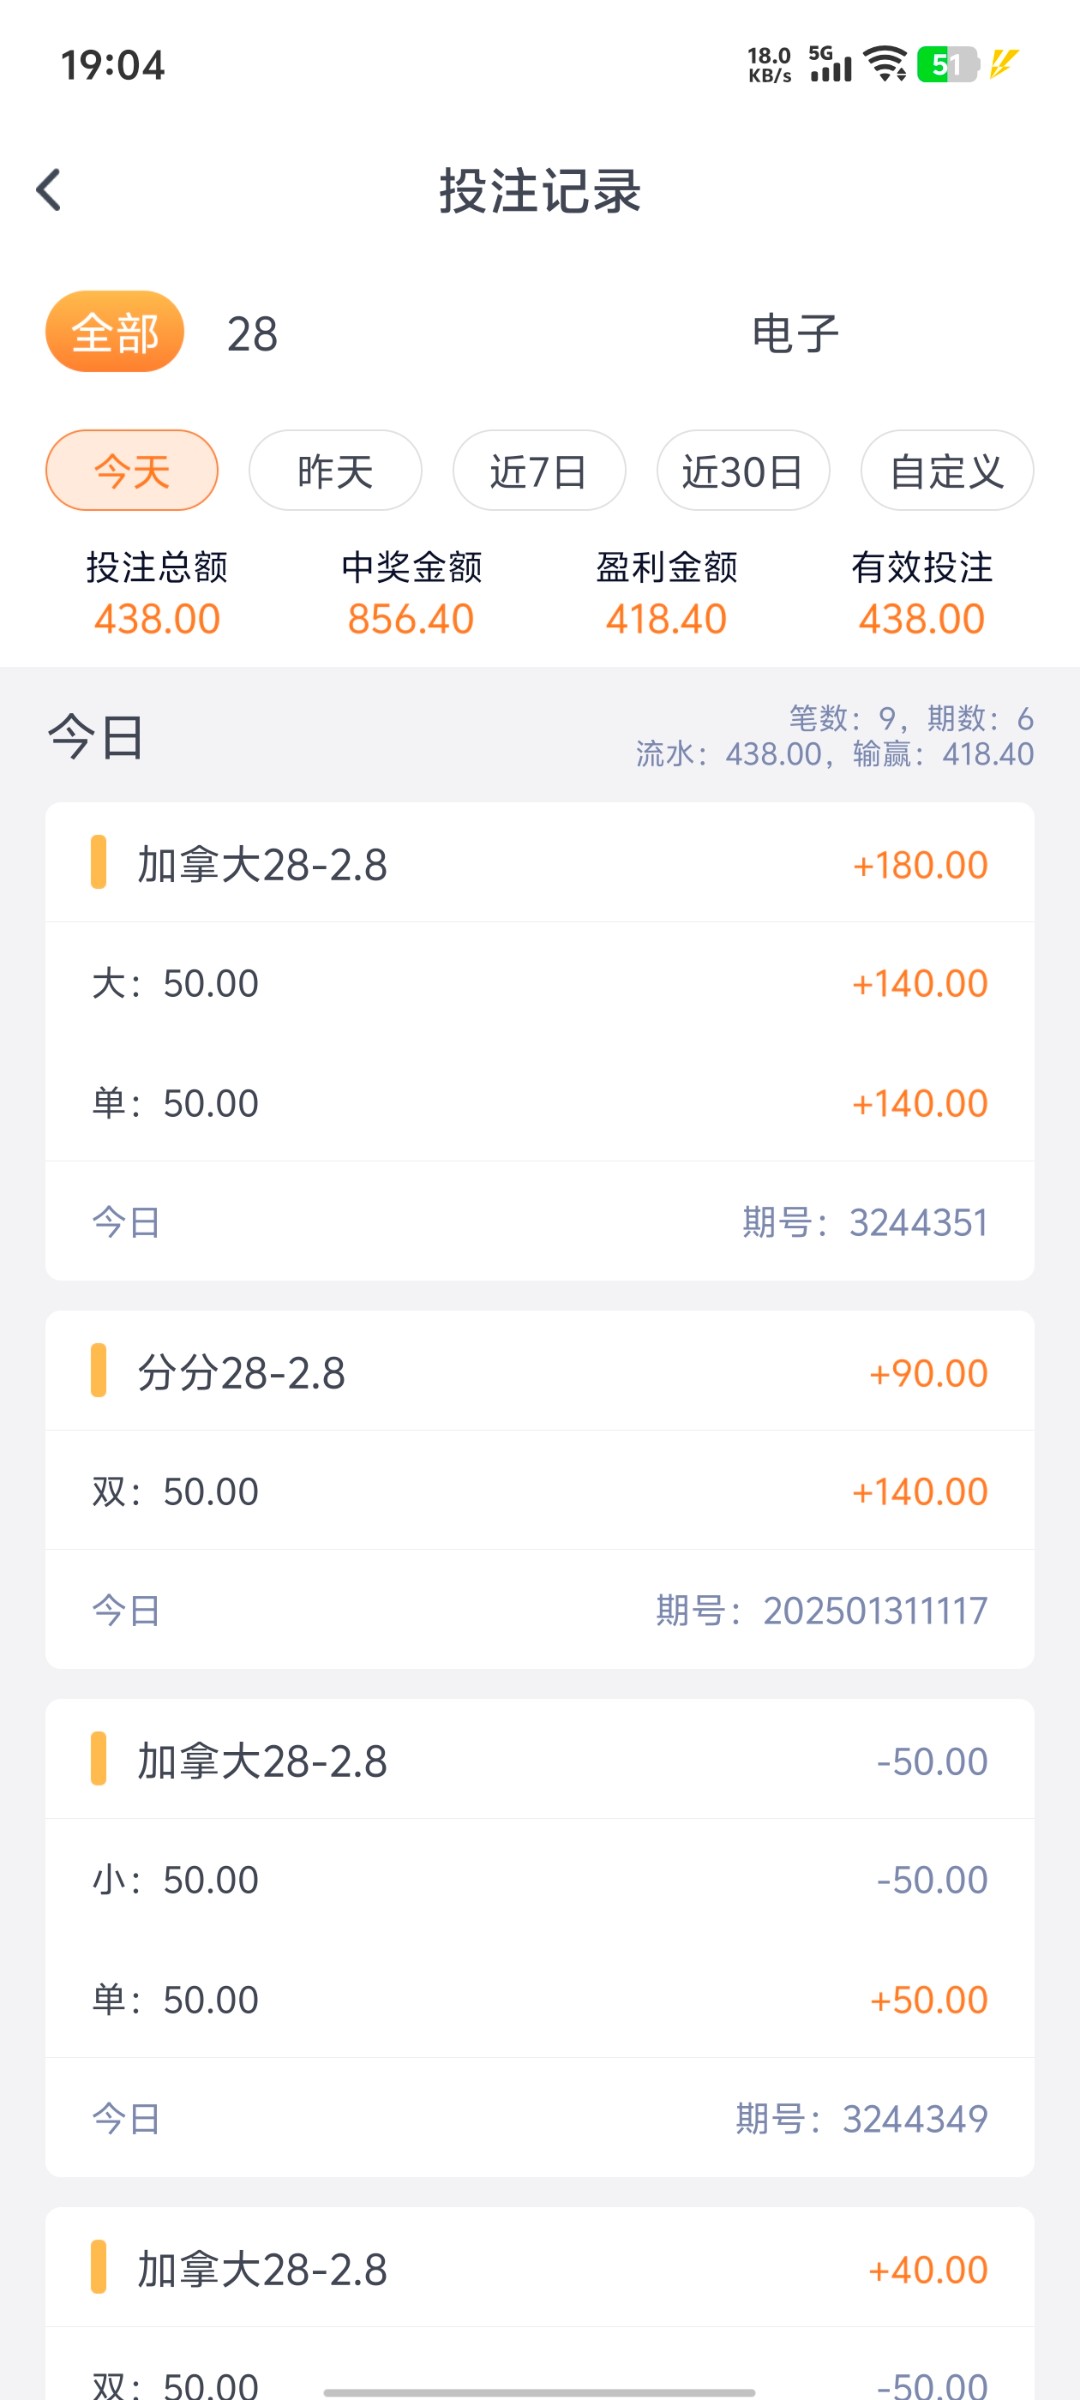Screen dimensions: 1080x2400
Task: Tap the yellow charging bolt icon
Action: pyautogui.click(x=1004, y=64)
